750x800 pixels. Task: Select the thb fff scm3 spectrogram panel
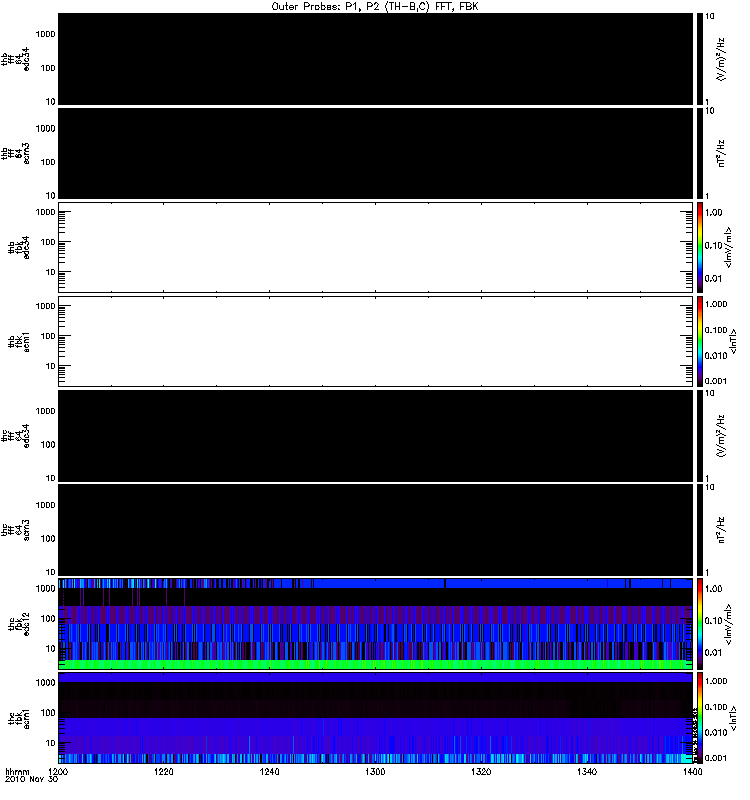(375, 154)
